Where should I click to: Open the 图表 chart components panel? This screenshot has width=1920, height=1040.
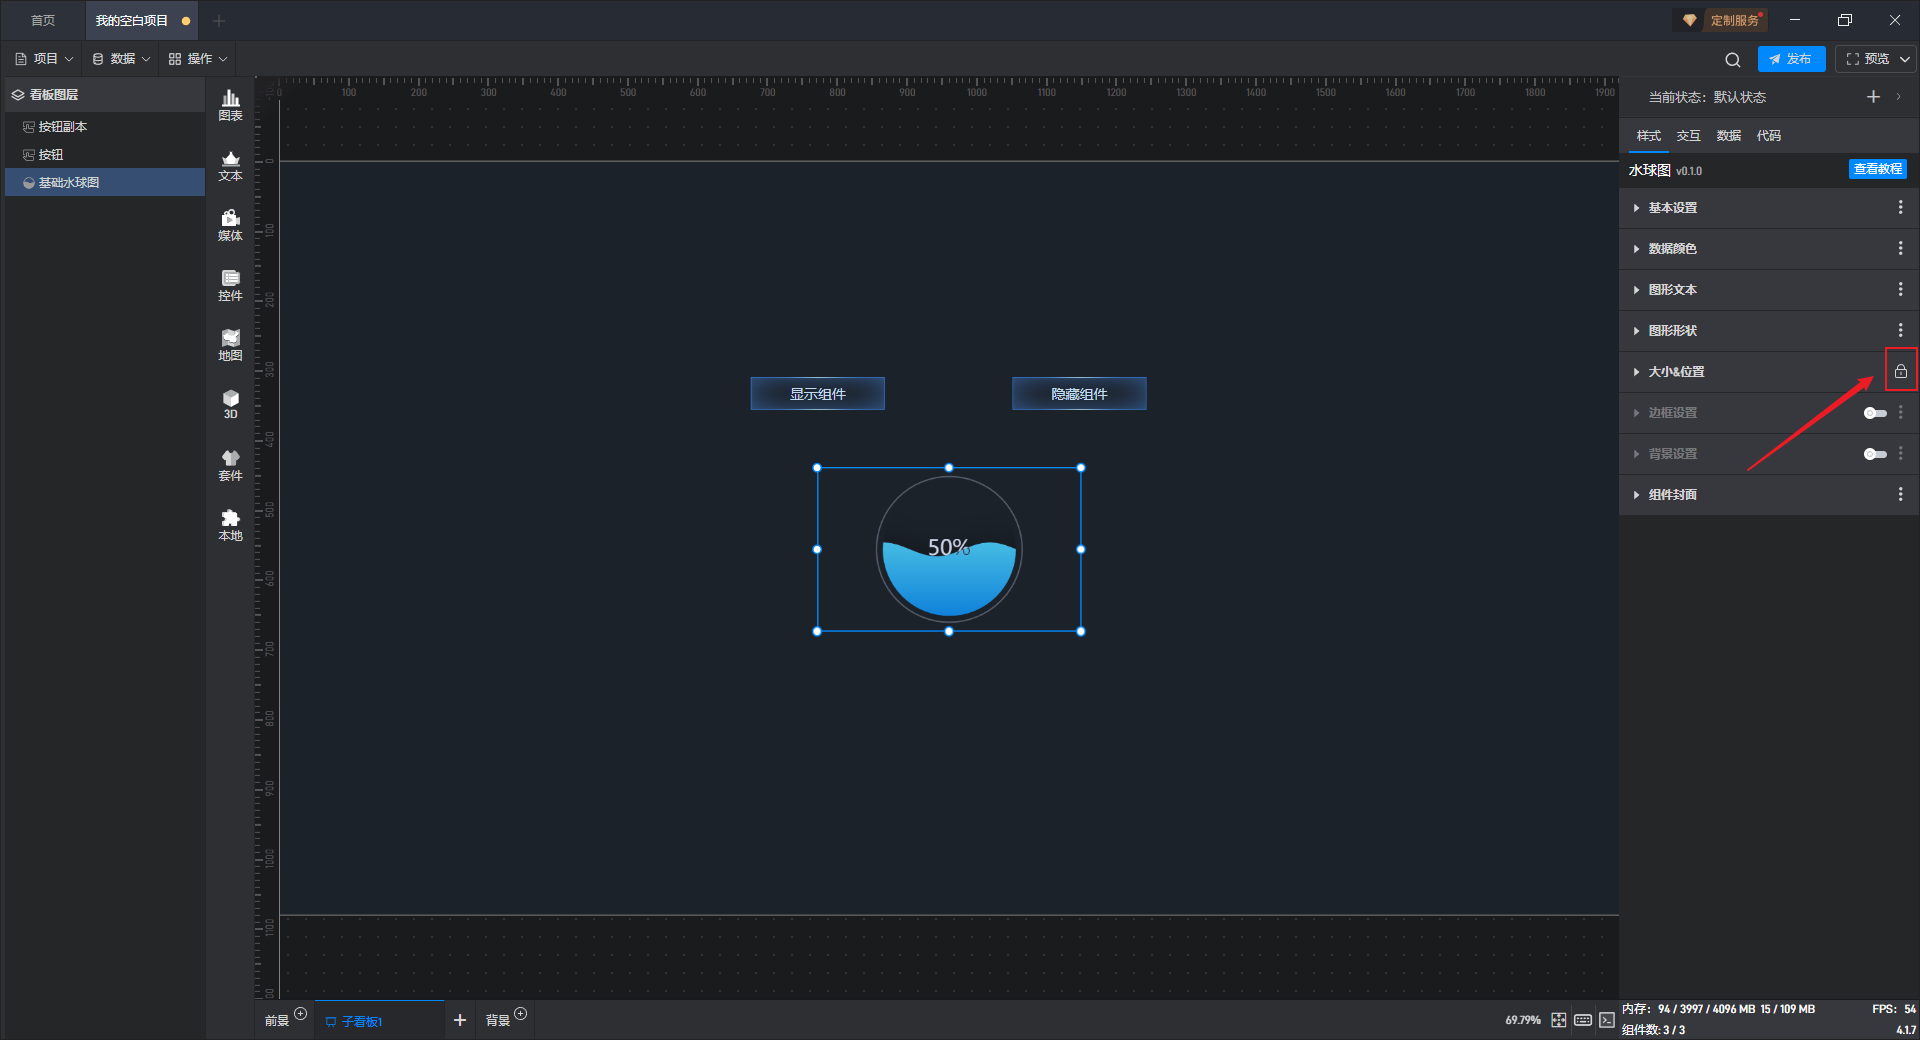[x=230, y=104]
